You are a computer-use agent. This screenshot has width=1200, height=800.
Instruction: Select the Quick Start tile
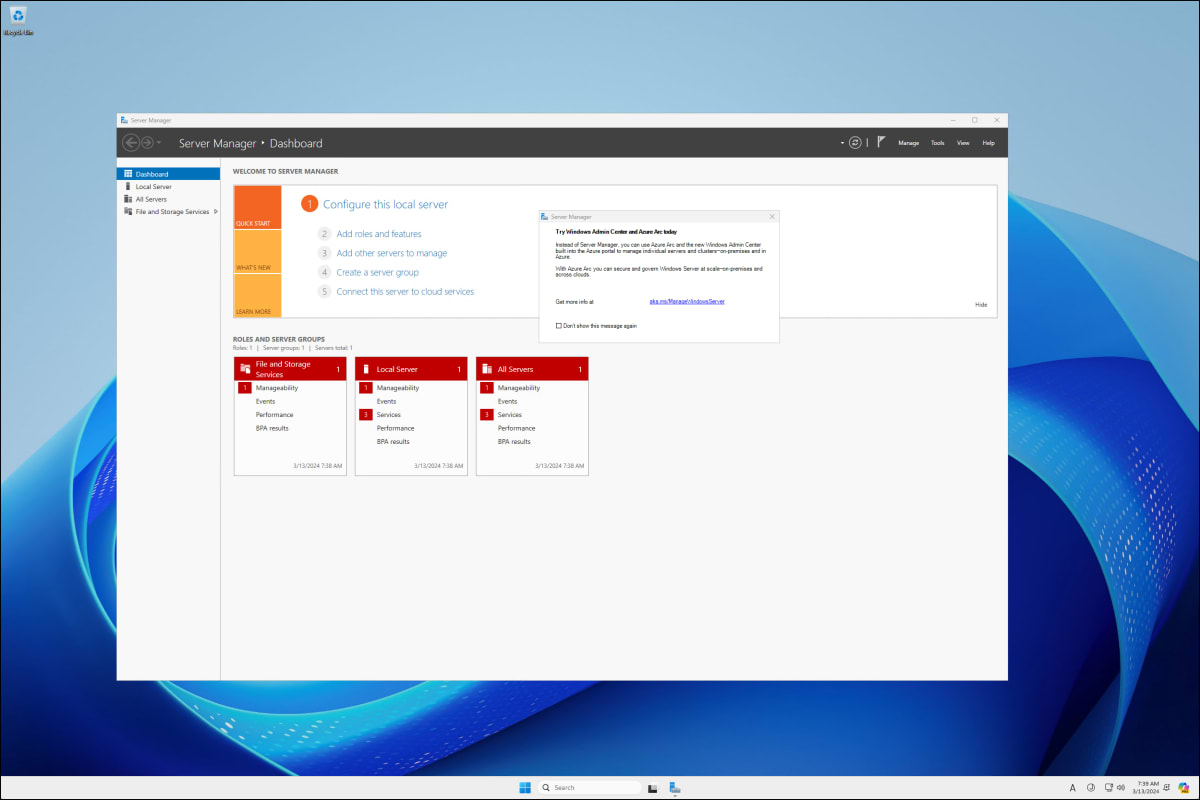(258, 208)
